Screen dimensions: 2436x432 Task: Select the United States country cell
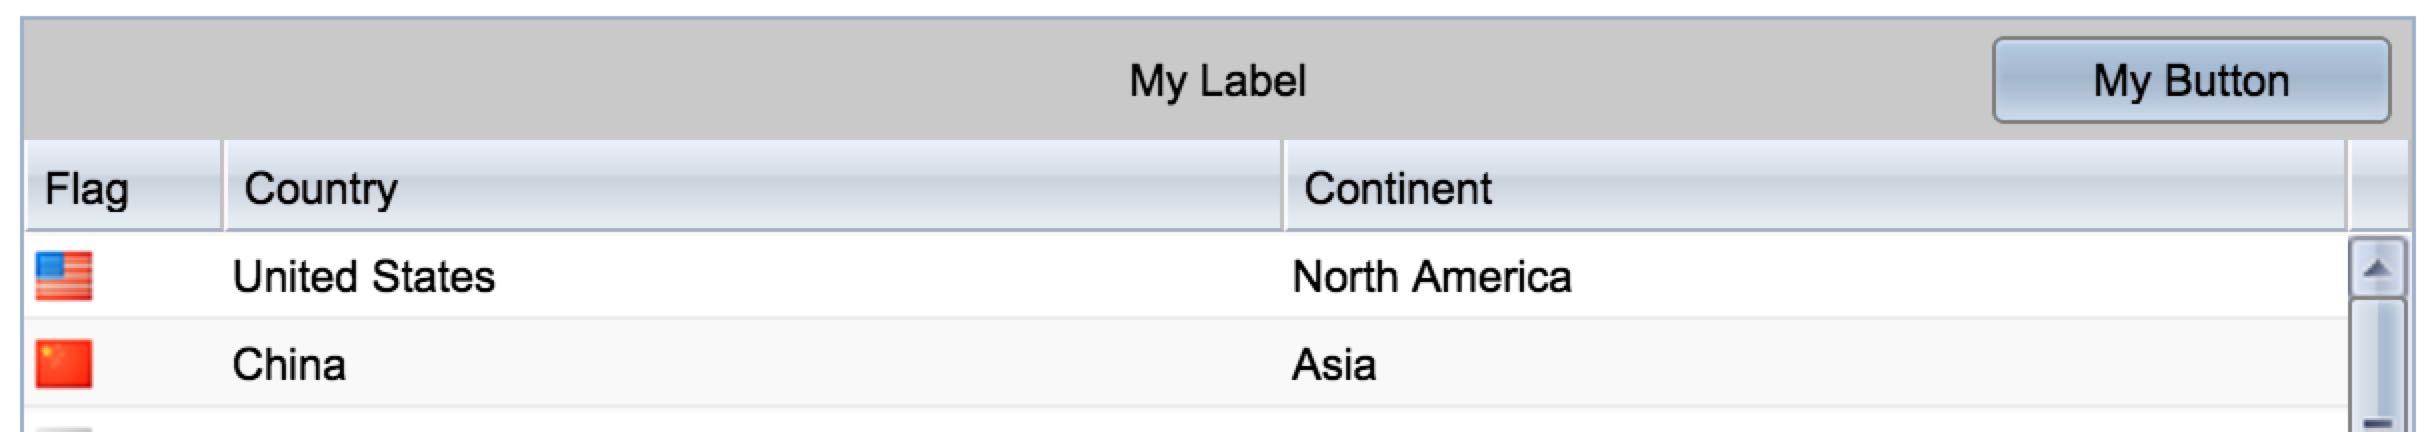tap(364, 277)
